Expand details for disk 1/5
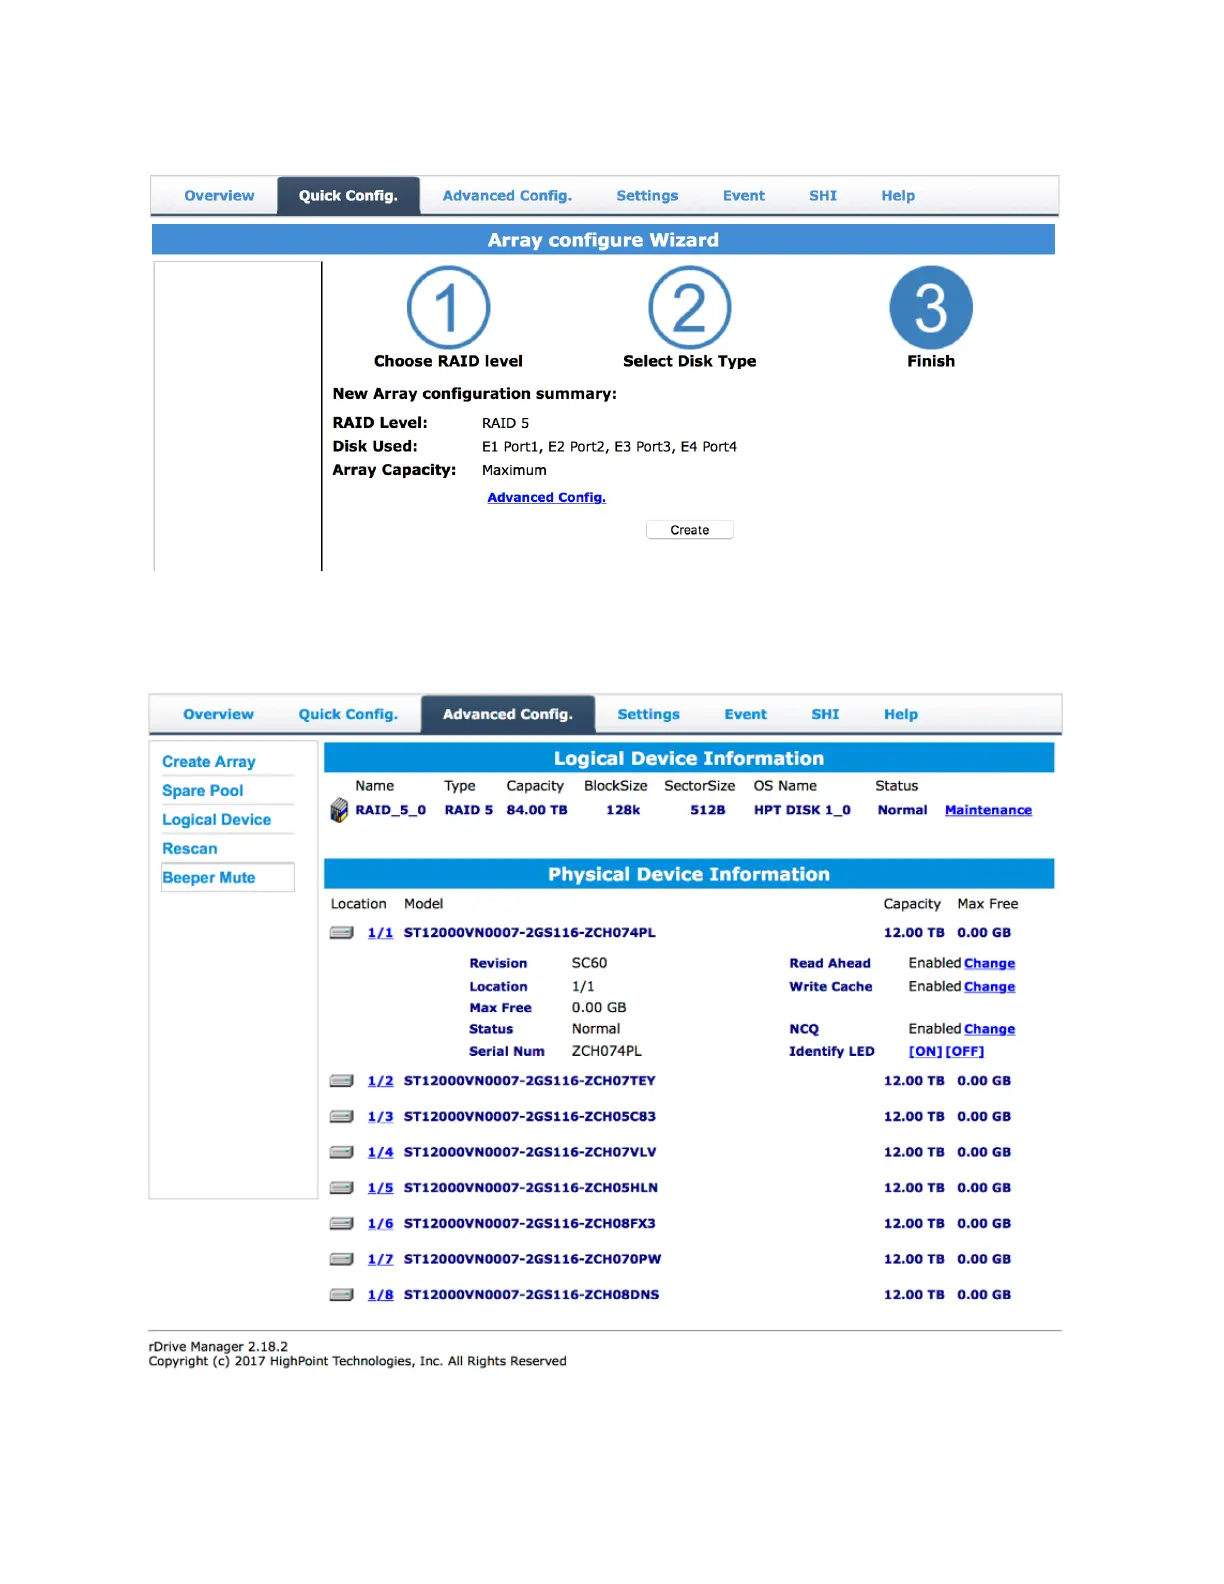Viewport: 1224px width, 1584px height. click(380, 1188)
